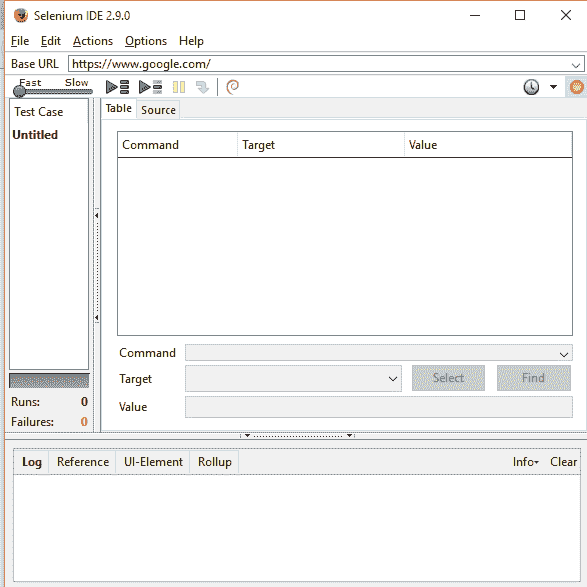Clear the log output
The height and width of the screenshot is (587, 587).
tap(563, 462)
